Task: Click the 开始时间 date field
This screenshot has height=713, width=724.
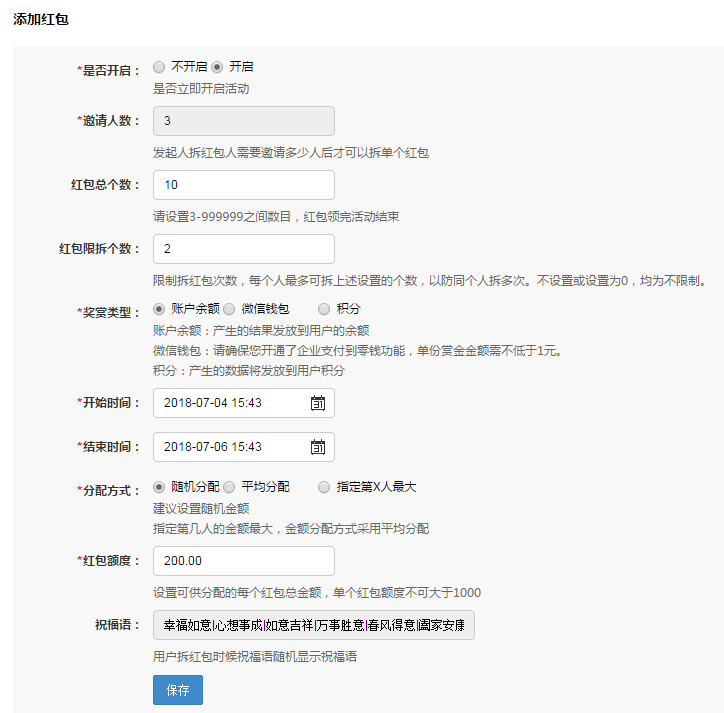Action: 244,403
